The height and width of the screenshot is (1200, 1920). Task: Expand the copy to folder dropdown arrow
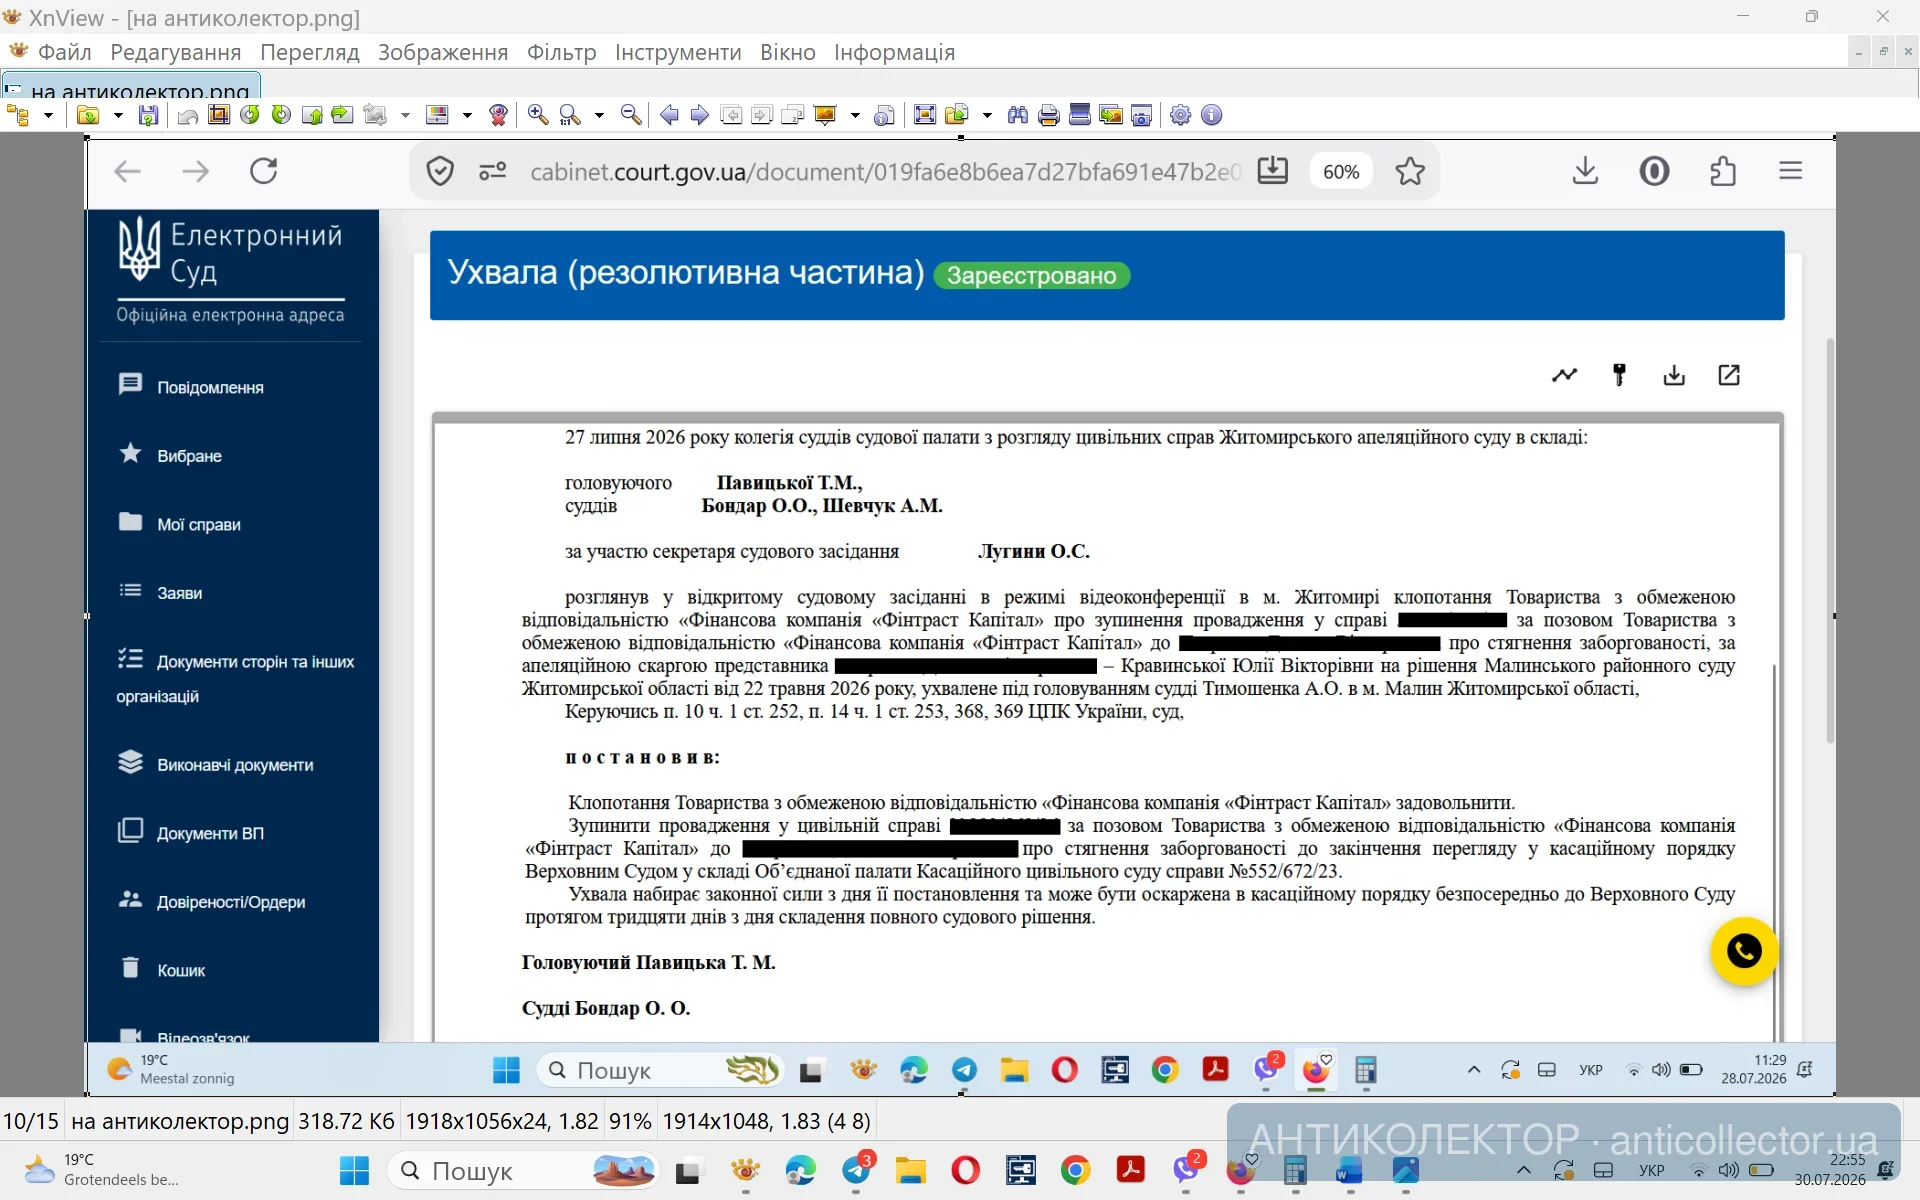987,115
